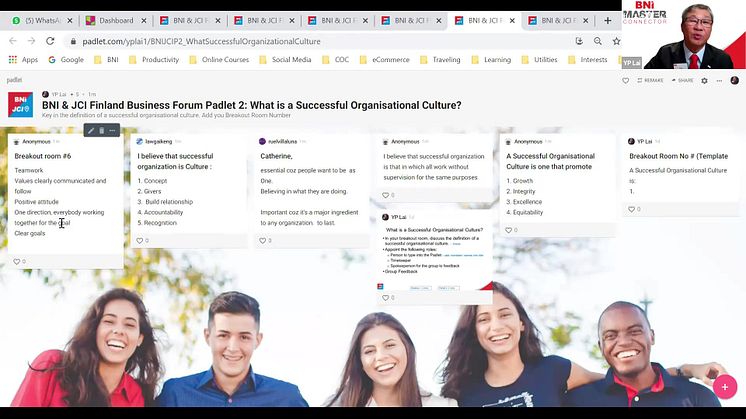Open the Productivity bookmarks folder

(x=154, y=59)
